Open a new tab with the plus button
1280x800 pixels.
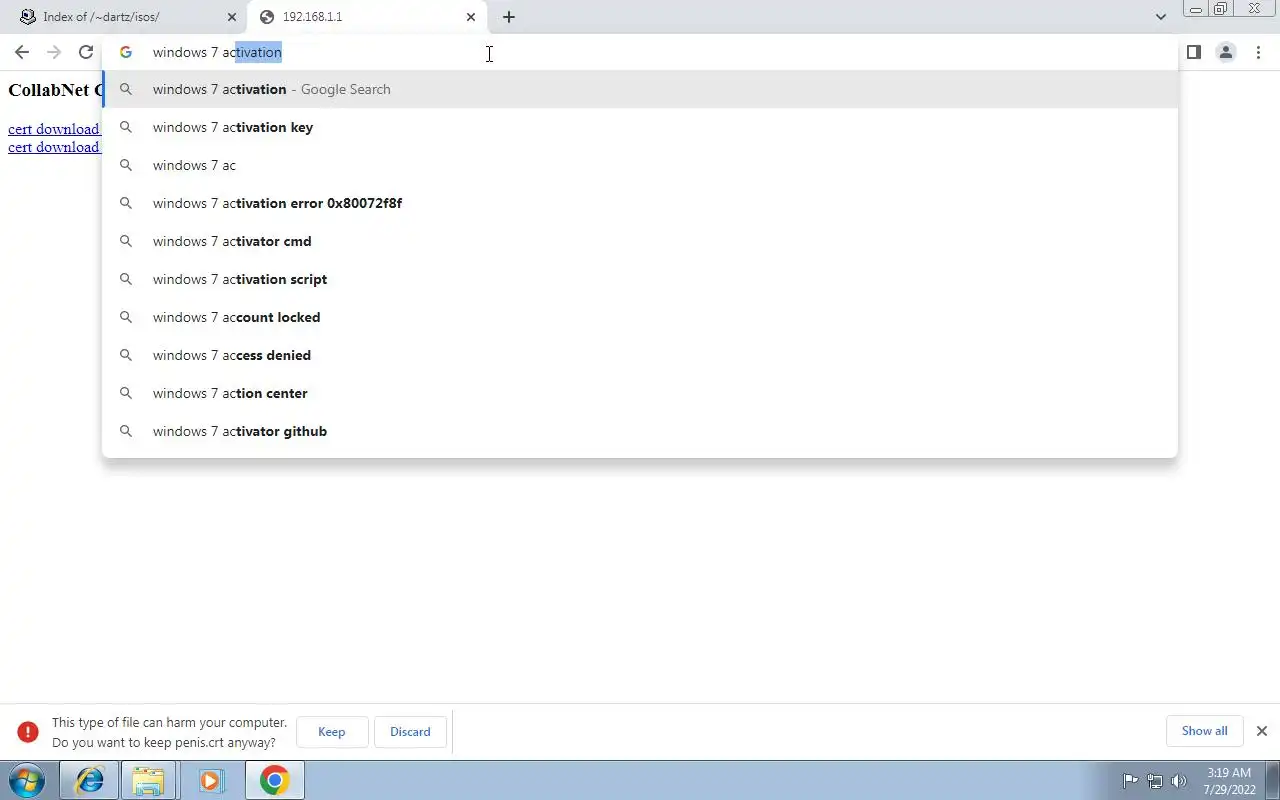coord(509,17)
